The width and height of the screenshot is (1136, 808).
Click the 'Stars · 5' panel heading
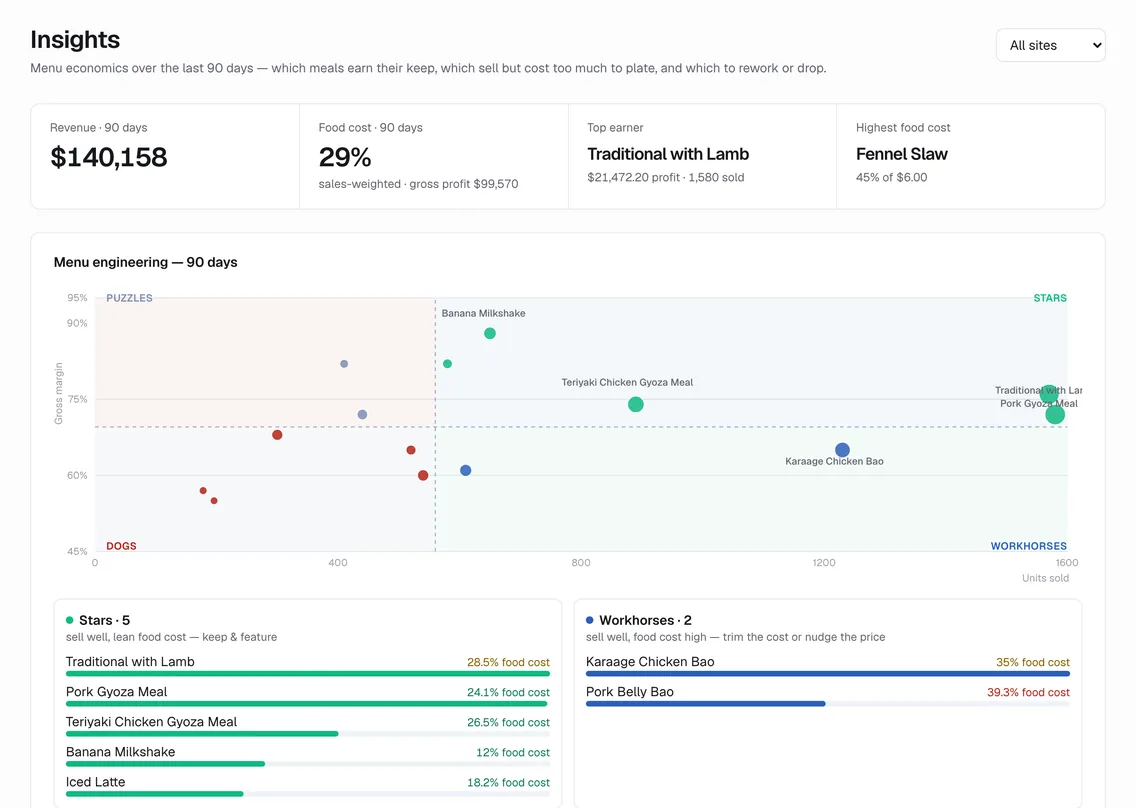pyautogui.click(x=104, y=620)
